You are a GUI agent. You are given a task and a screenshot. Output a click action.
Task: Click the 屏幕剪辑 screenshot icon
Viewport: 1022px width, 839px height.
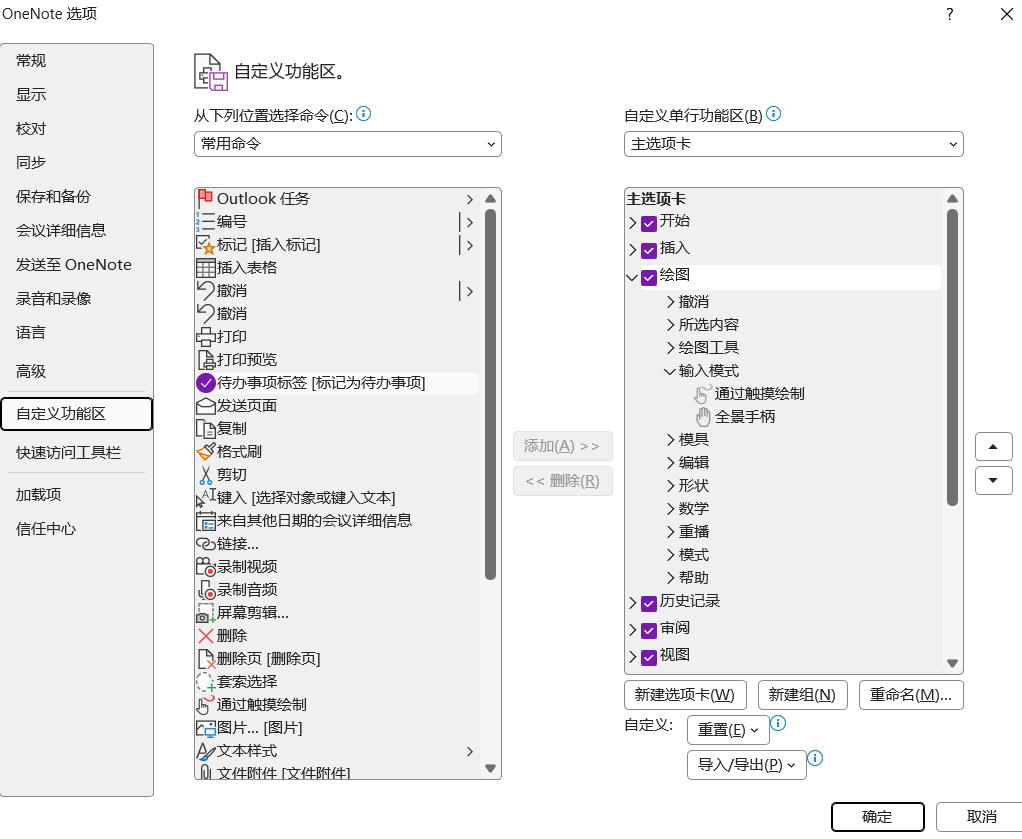coord(205,613)
